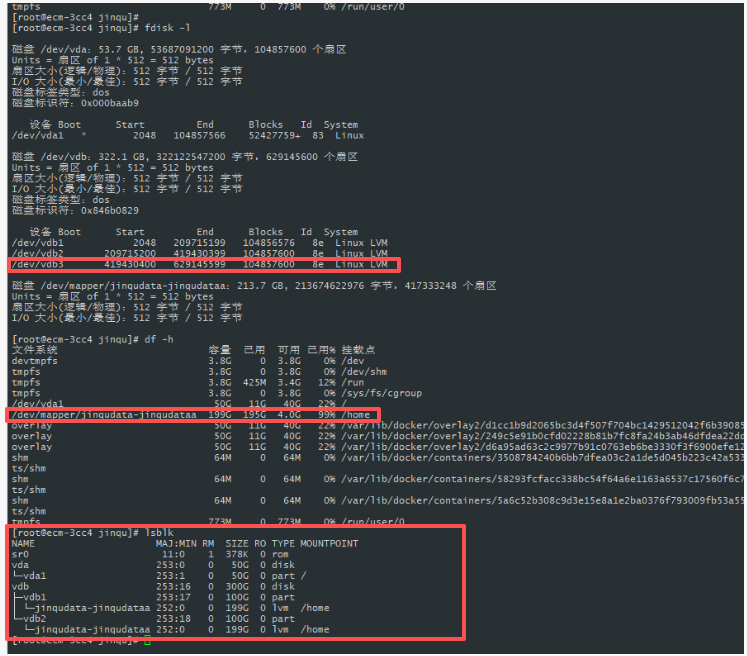Click the 'fdisk -l' command text
The width and height of the screenshot is (747, 656).
coord(167,28)
